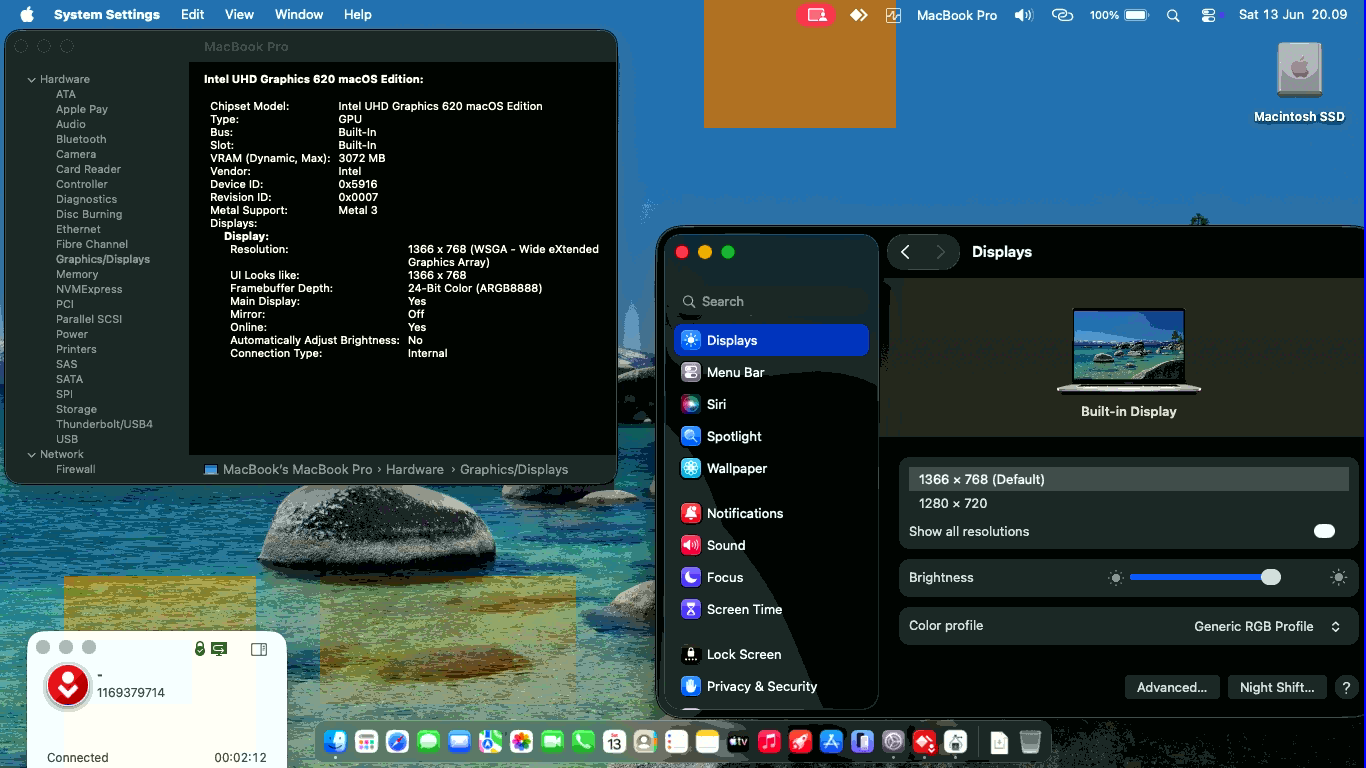Open the Music app in the Dock
Screen dimensions: 1366x768
click(x=769, y=742)
